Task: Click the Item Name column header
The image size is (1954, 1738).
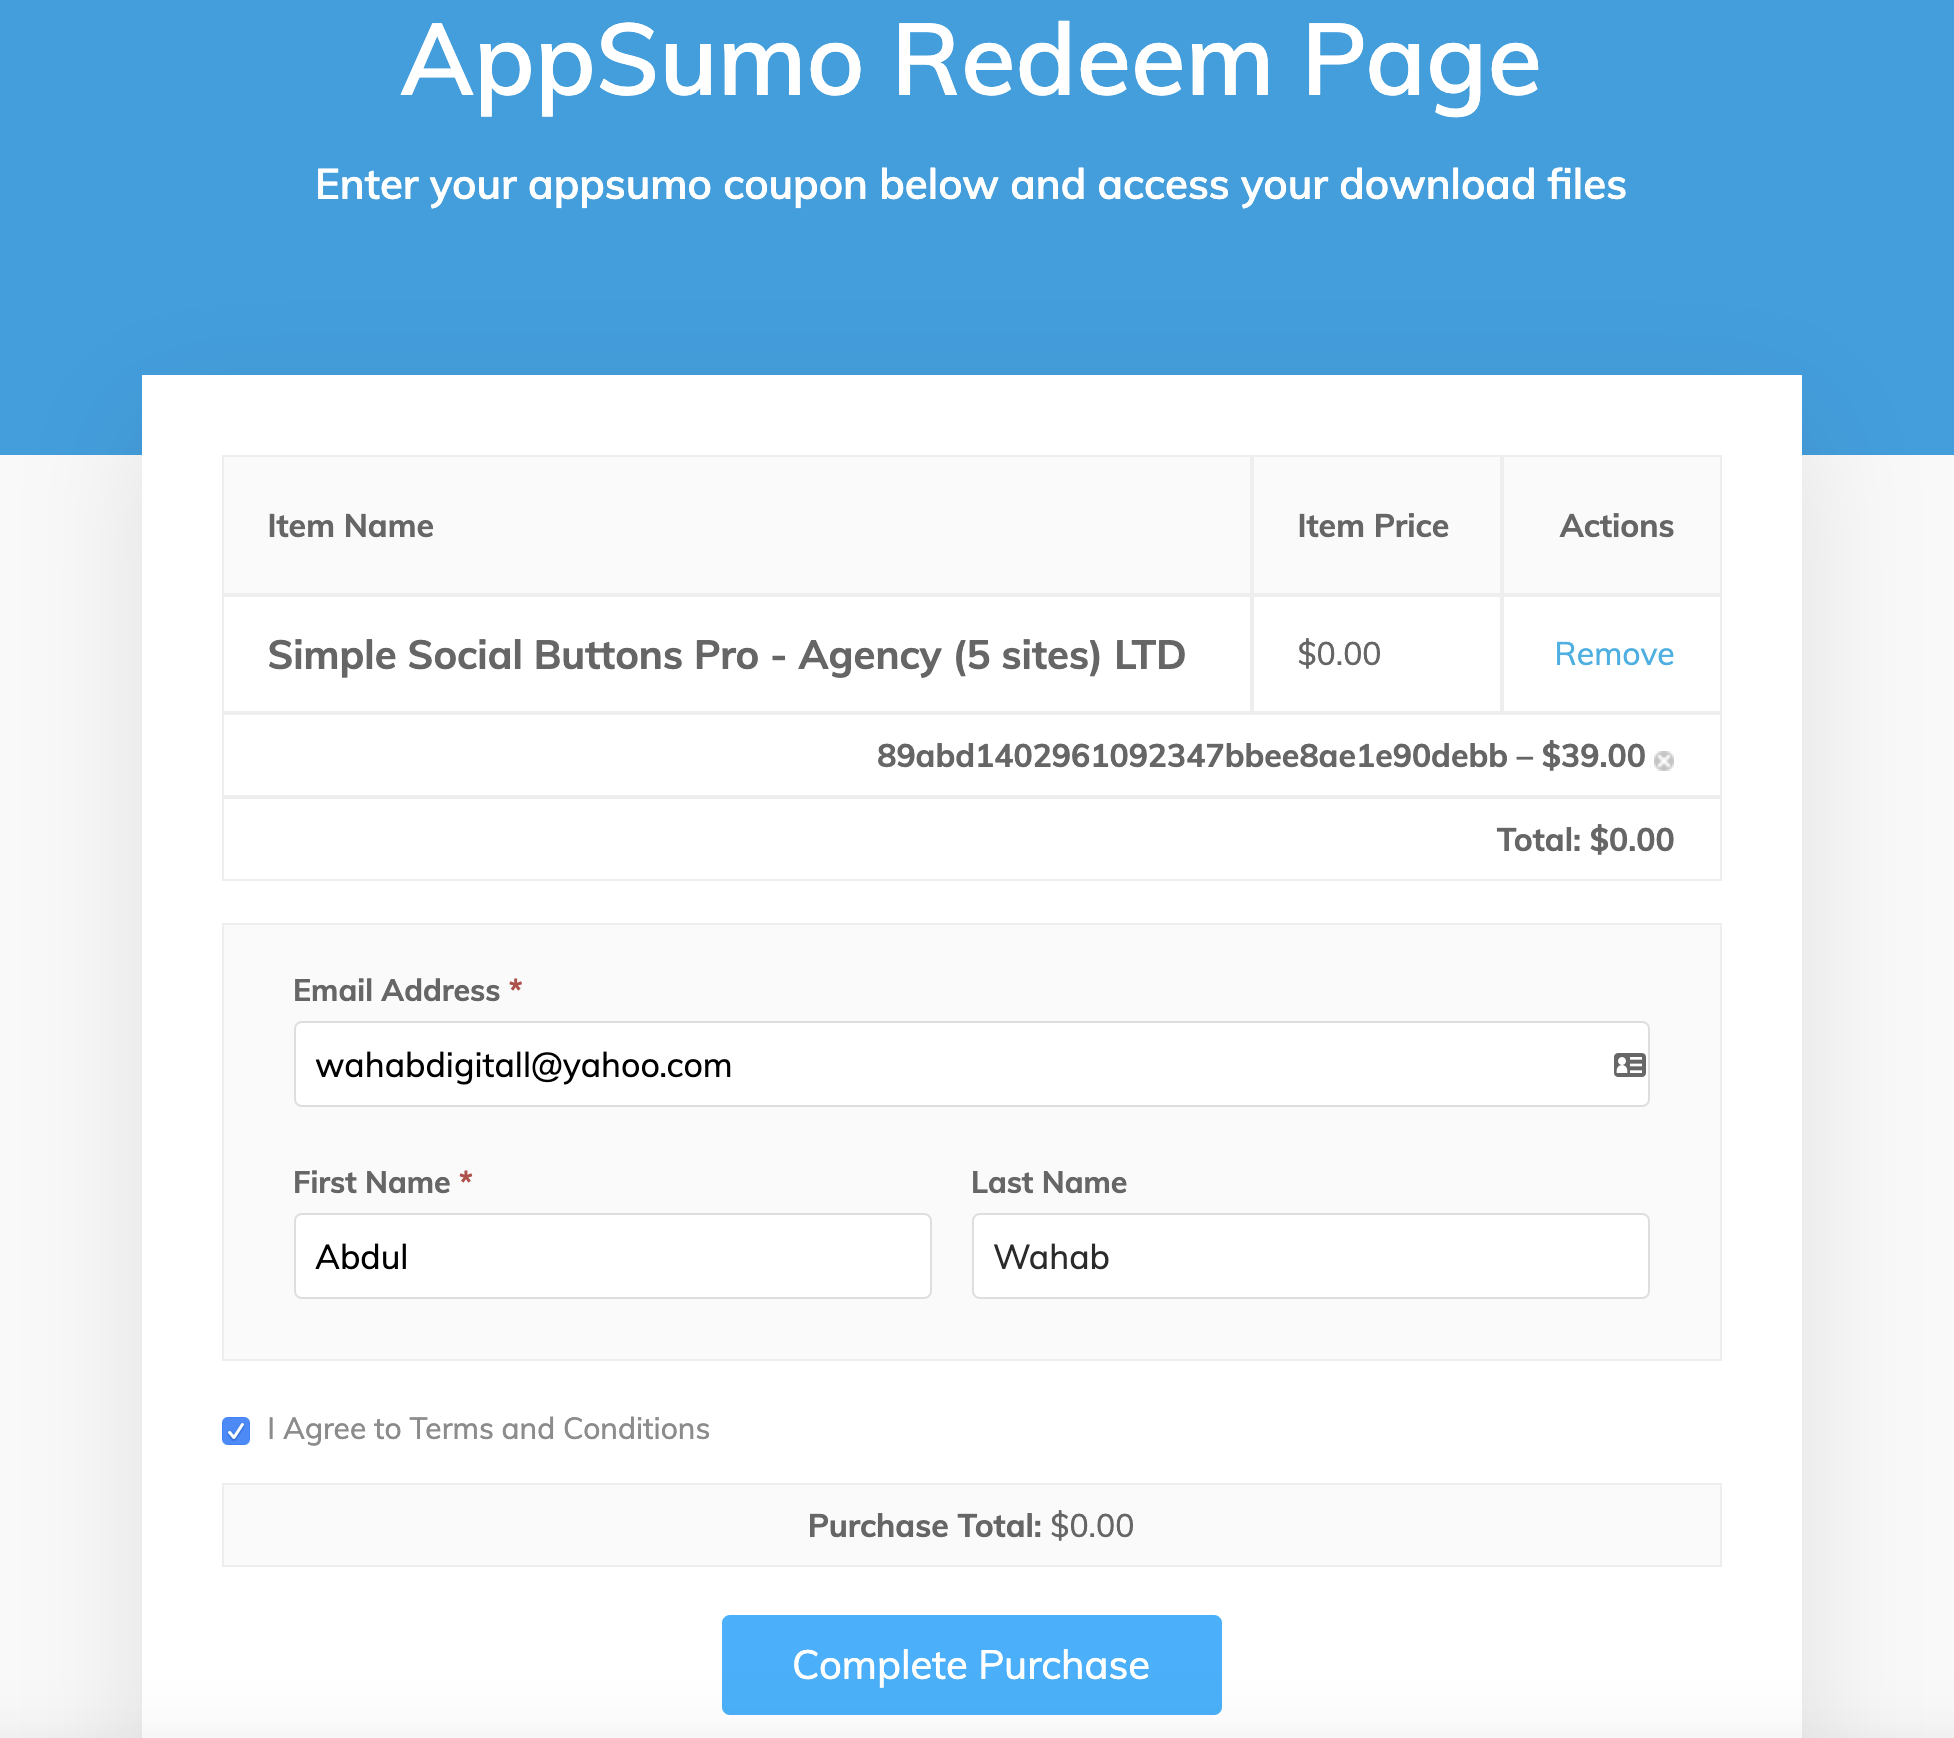Action: click(350, 526)
